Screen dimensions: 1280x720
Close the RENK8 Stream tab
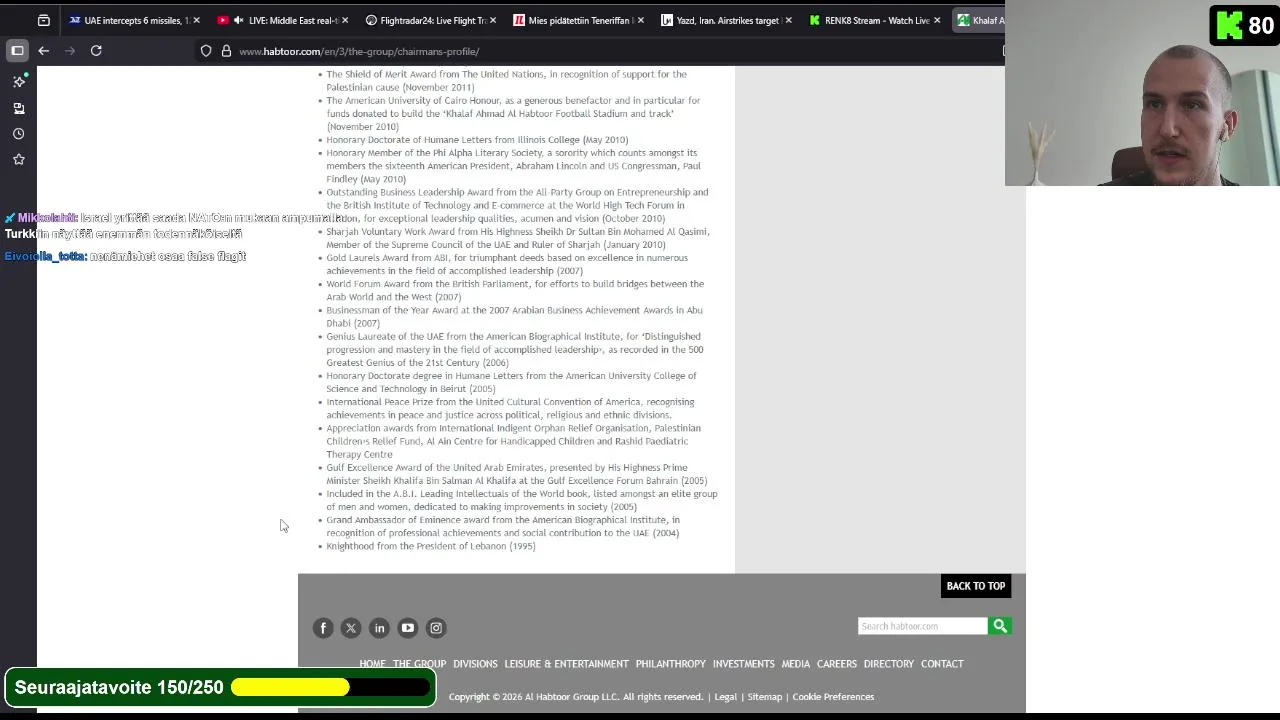click(x=937, y=20)
